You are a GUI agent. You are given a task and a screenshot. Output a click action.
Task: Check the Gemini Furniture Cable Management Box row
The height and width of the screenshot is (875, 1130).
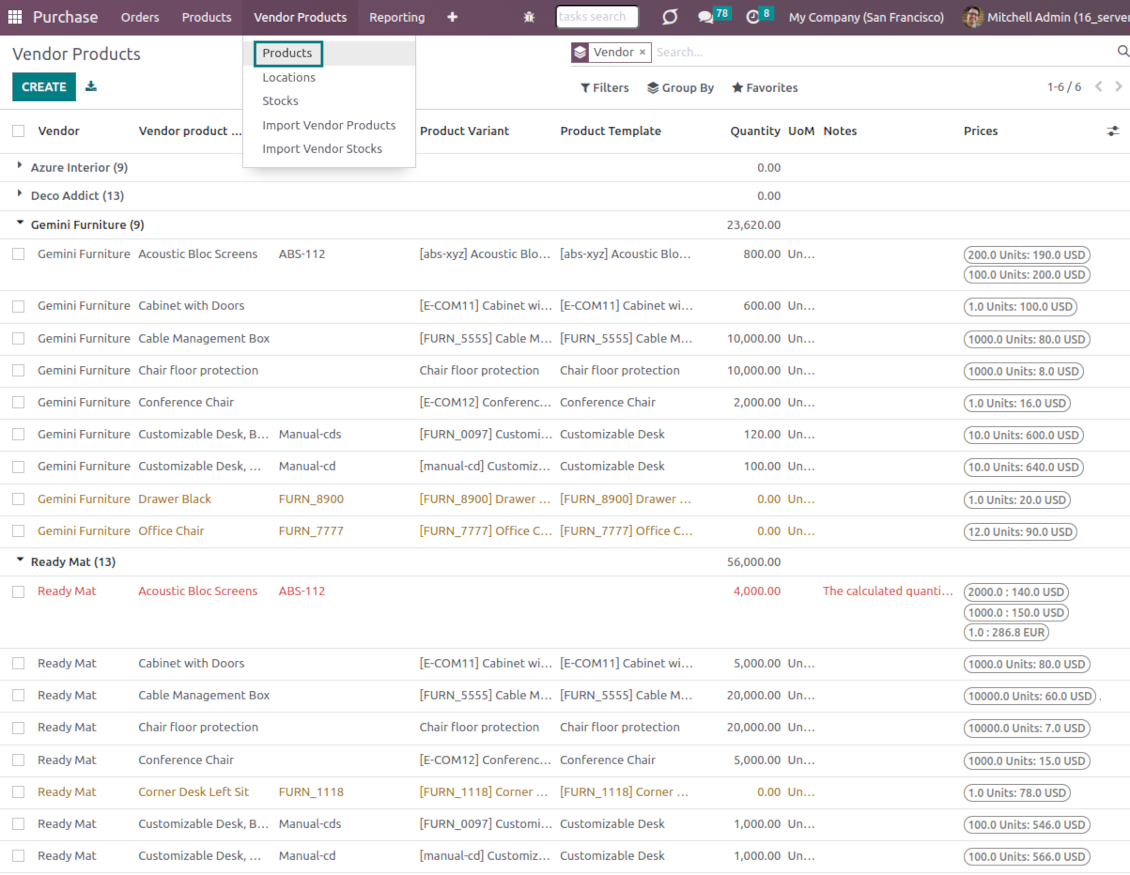(x=18, y=338)
